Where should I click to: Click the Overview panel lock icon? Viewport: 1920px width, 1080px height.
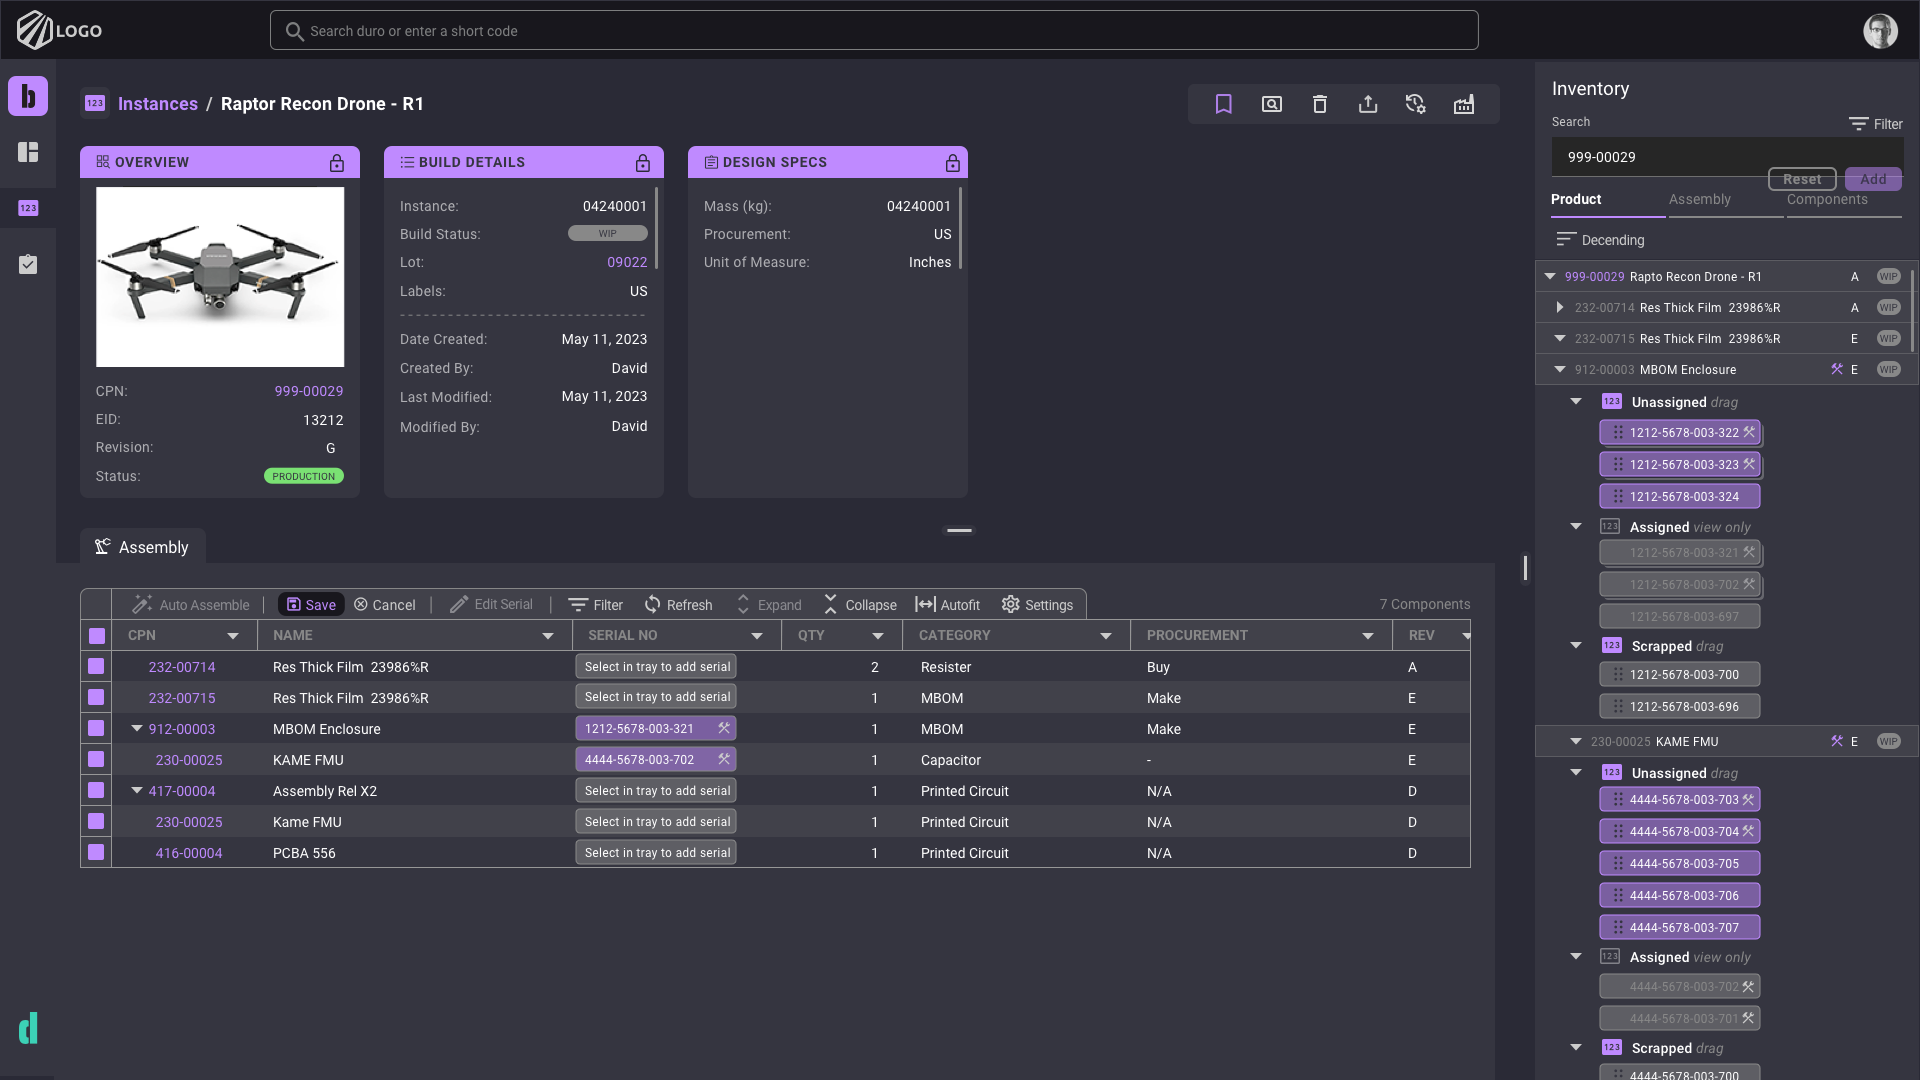tap(337, 163)
